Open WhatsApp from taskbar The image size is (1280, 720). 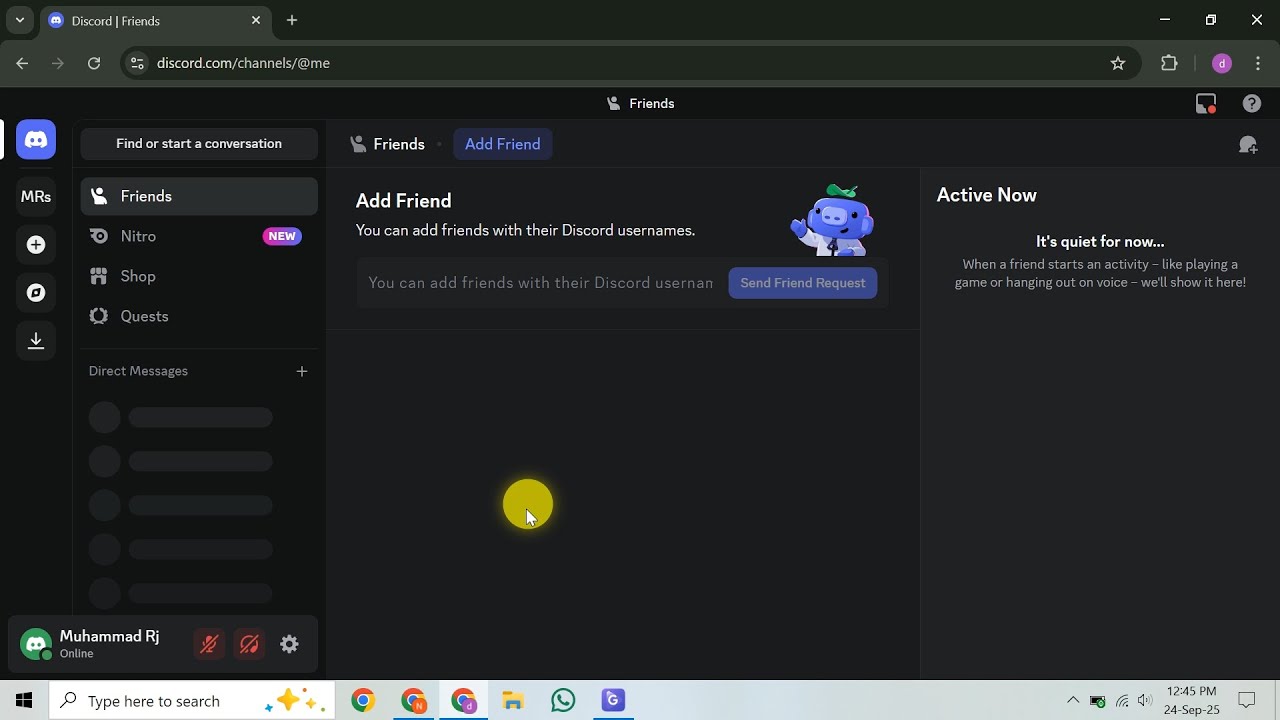pyautogui.click(x=563, y=701)
